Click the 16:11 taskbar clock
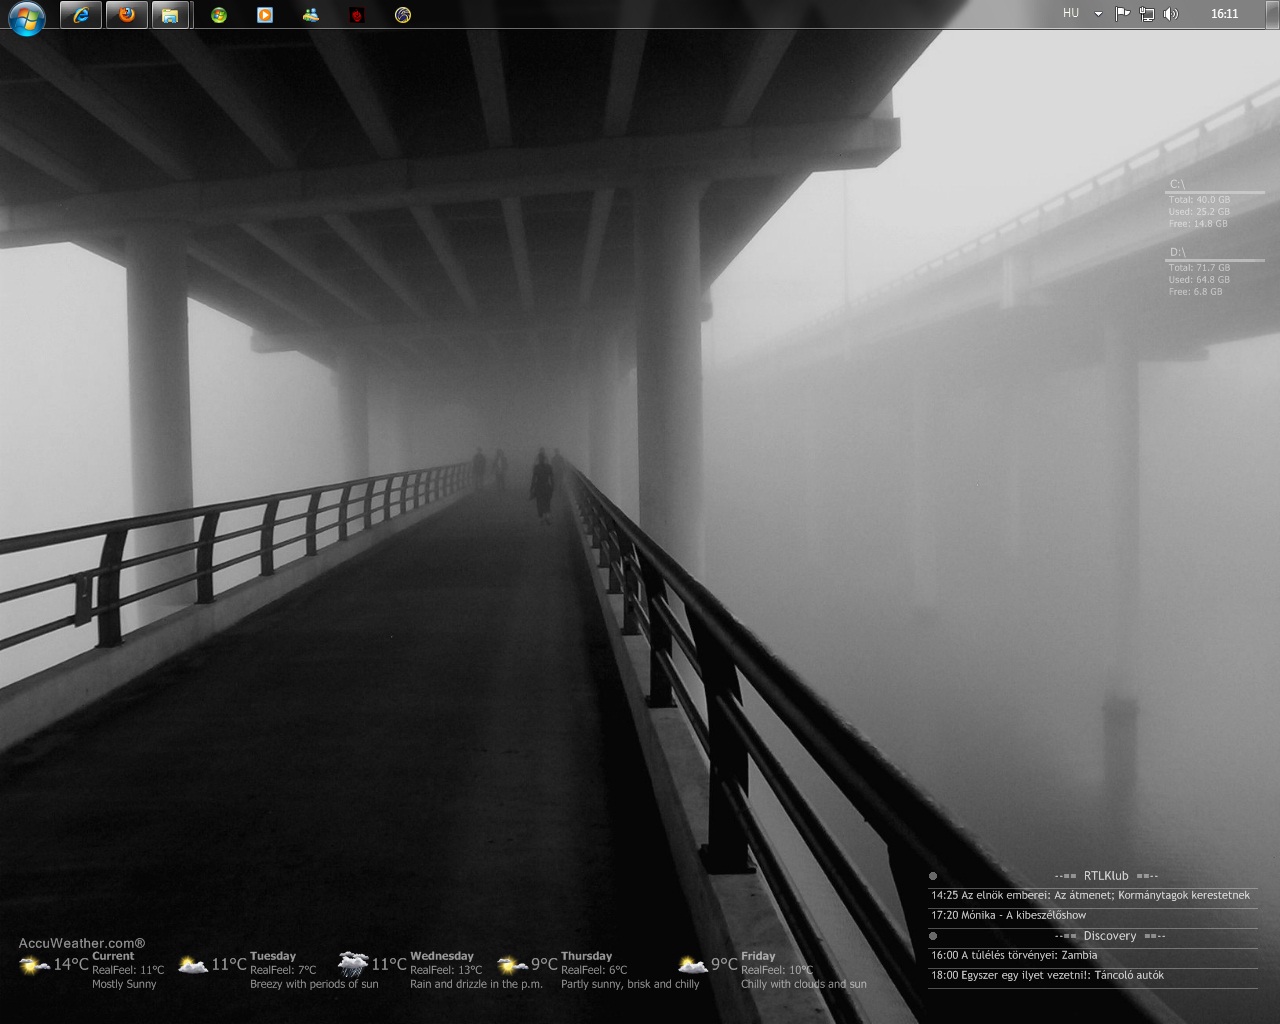Image resolution: width=1280 pixels, height=1024 pixels. pos(1224,14)
